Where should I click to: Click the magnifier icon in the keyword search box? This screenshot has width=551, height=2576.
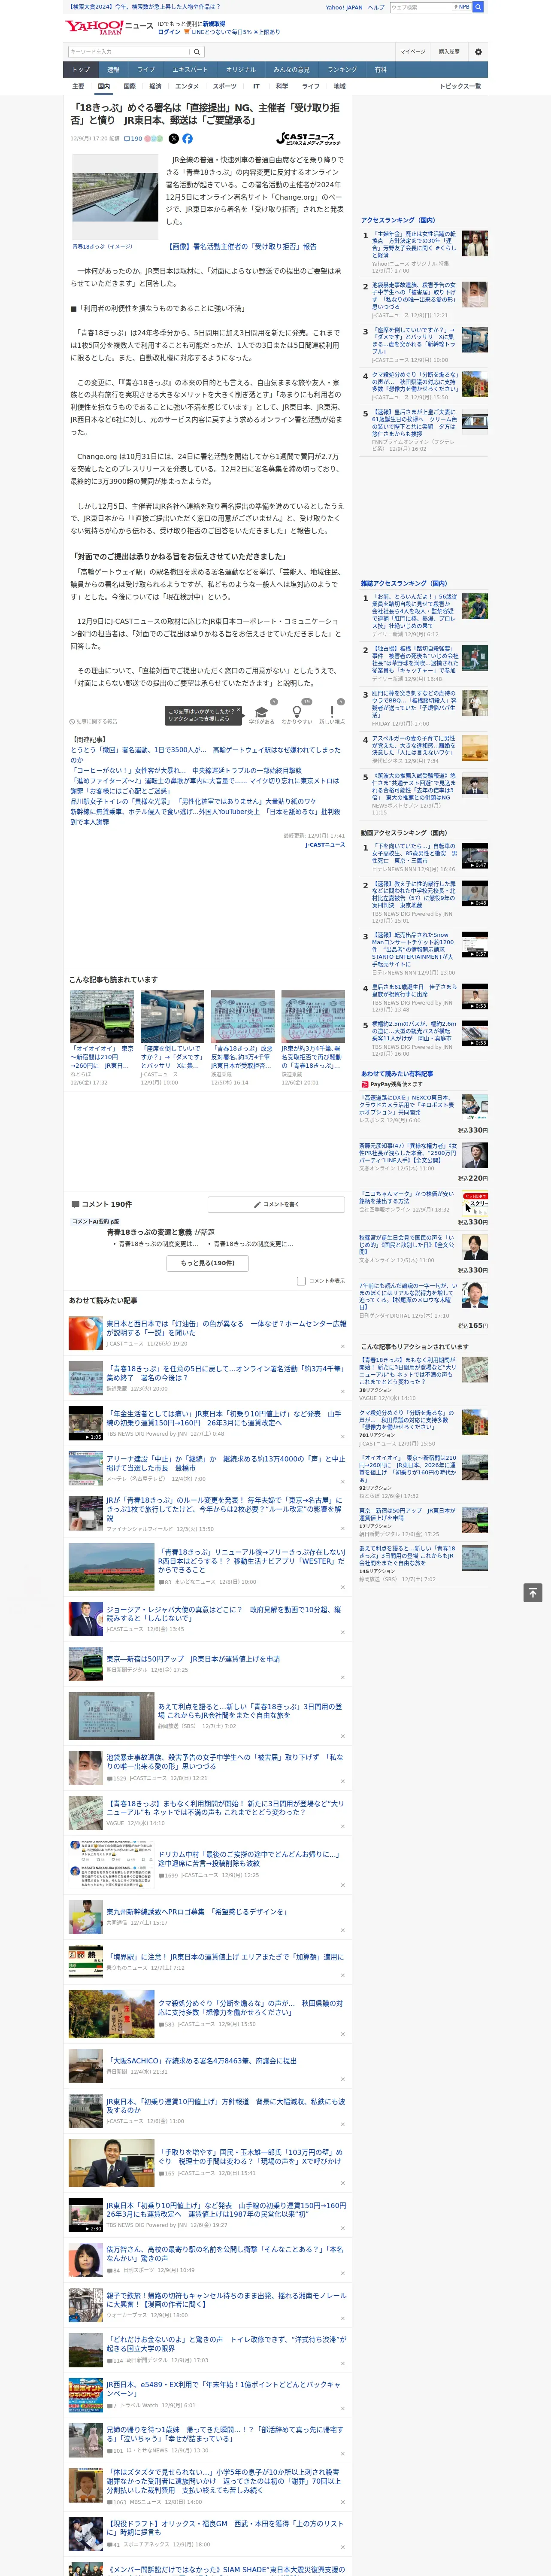[197, 52]
